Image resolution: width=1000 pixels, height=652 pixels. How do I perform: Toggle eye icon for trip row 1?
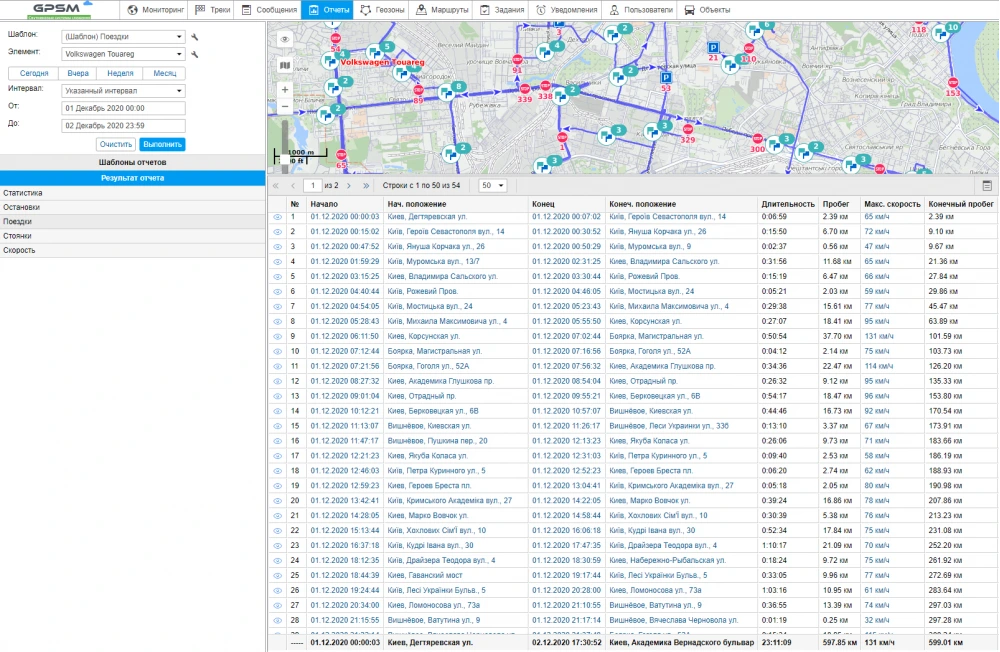click(278, 217)
